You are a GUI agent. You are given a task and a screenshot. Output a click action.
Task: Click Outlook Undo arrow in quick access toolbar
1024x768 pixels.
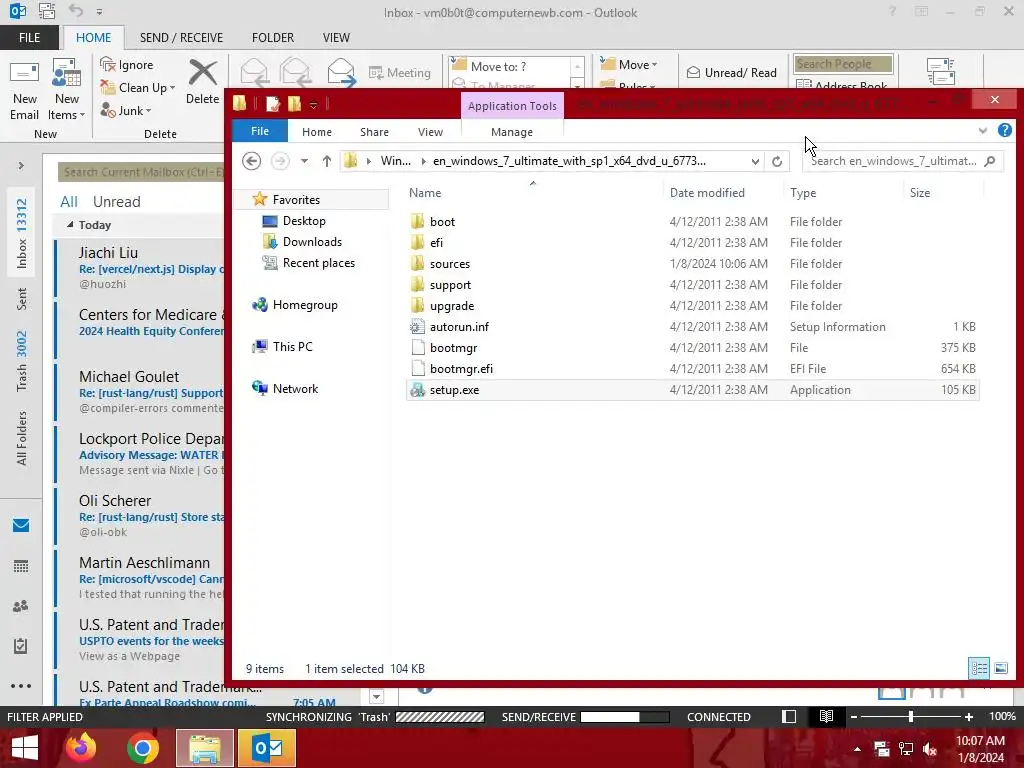[x=76, y=11]
